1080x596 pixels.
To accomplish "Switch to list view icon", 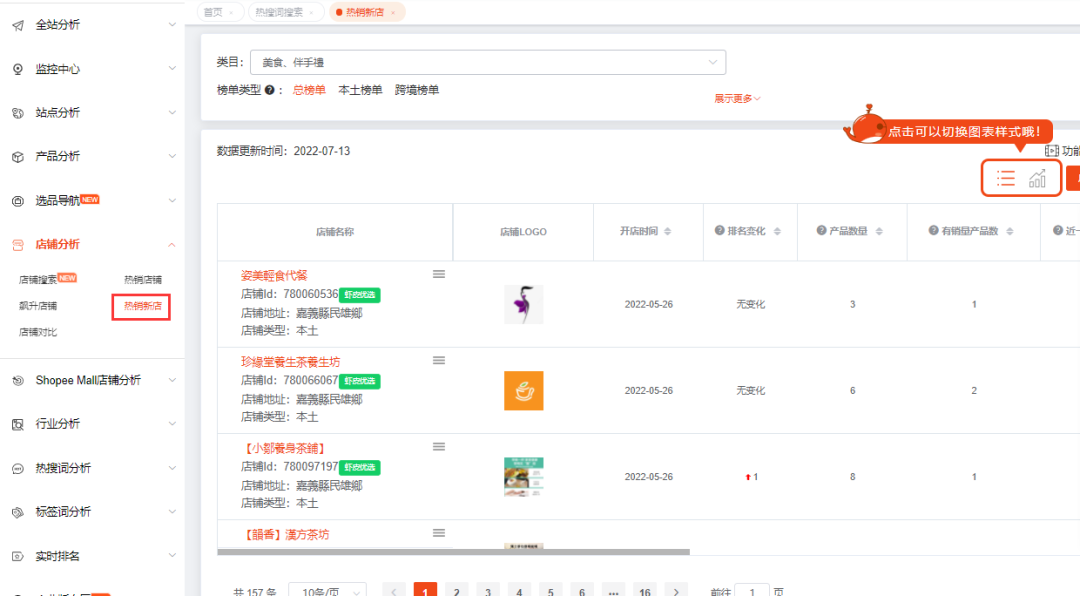I will [x=1006, y=178].
